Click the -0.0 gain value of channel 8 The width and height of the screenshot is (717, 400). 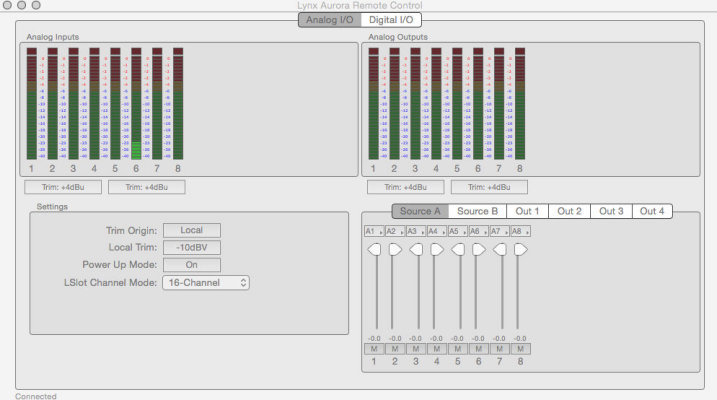520,339
